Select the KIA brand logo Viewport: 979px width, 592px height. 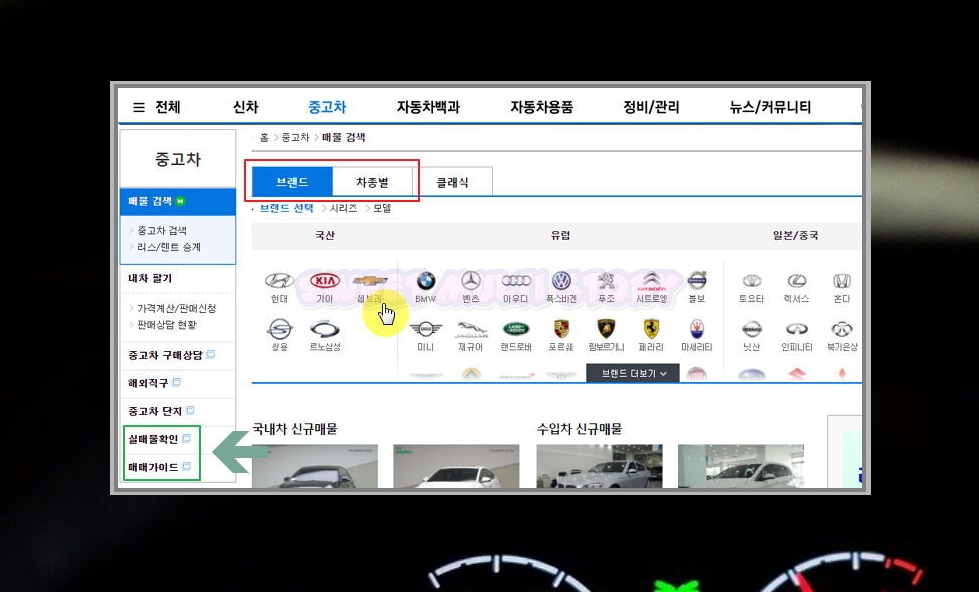click(x=325, y=280)
